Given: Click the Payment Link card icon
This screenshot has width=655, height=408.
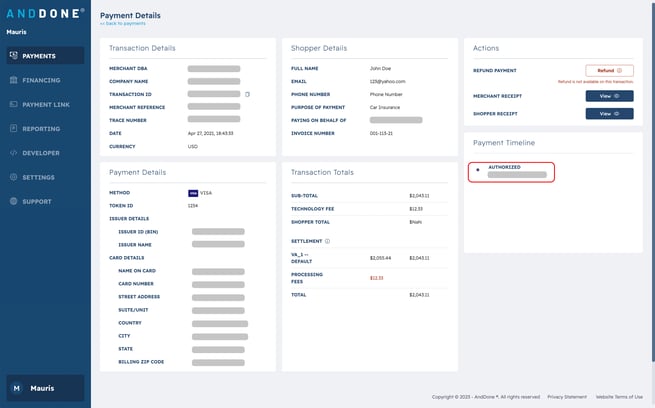Looking at the screenshot, I should coord(13,104).
